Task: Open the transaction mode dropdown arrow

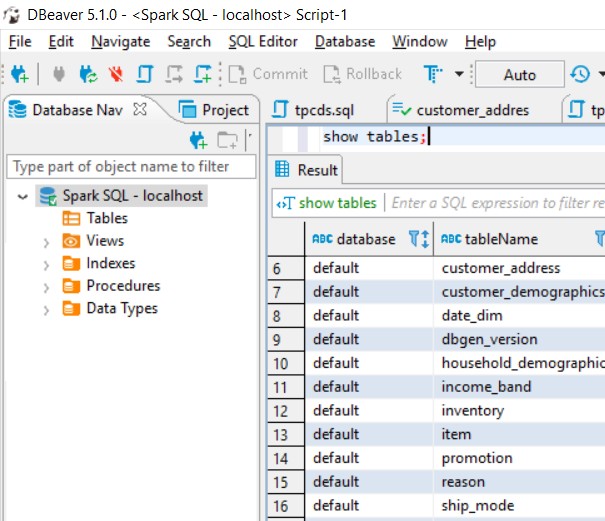Action: [x=459, y=74]
